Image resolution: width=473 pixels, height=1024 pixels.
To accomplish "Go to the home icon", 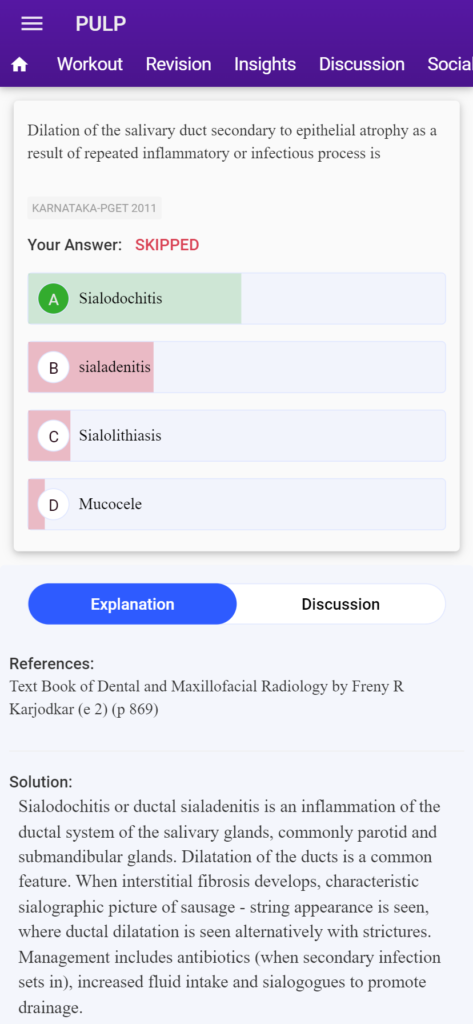I will (x=20, y=65).
